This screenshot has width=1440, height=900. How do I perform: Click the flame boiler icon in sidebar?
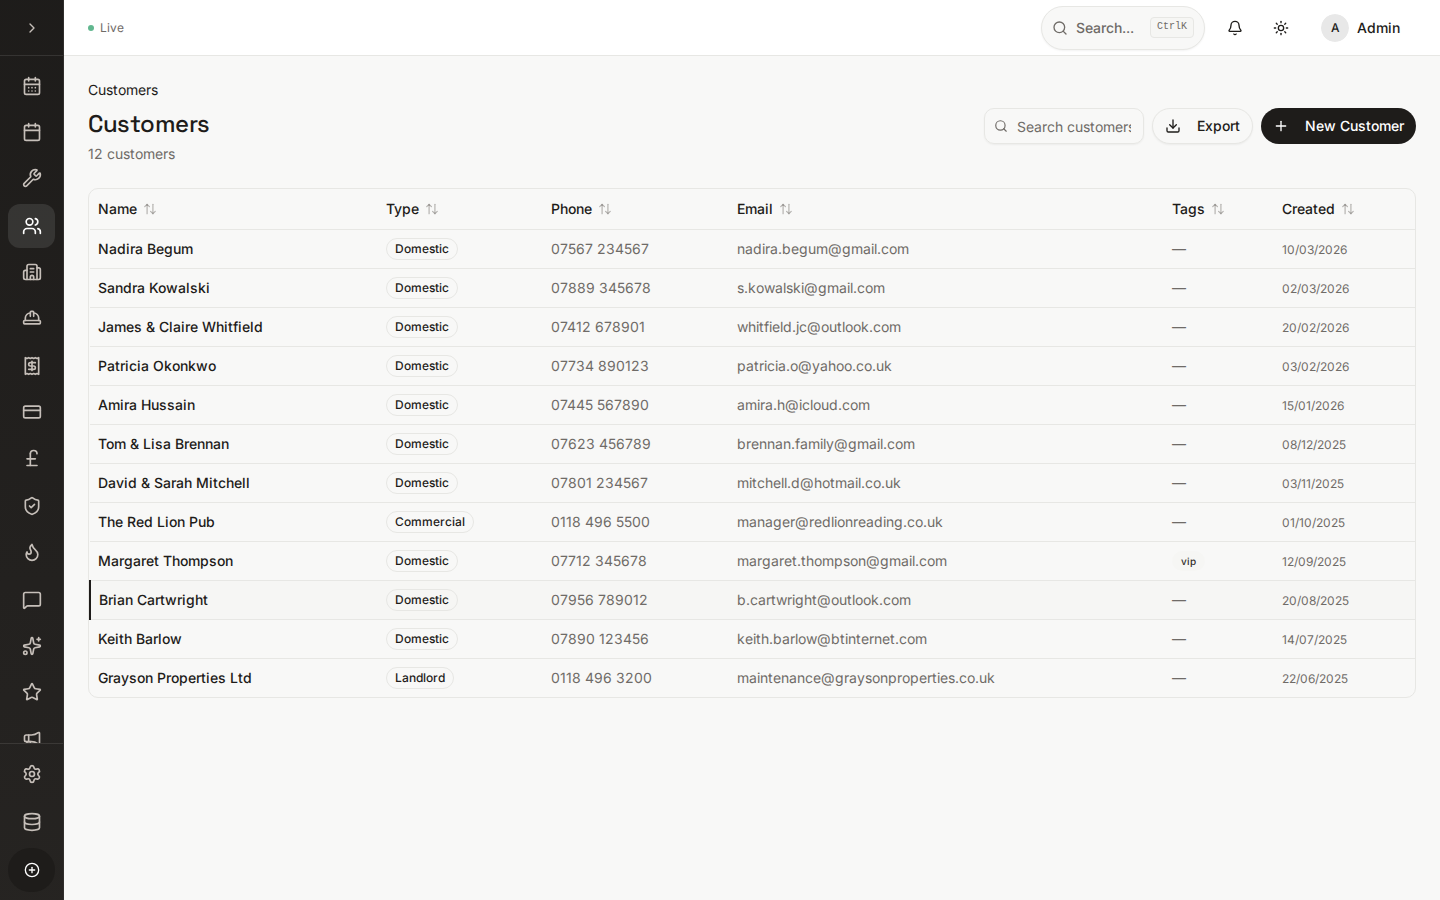pos(31,552)
